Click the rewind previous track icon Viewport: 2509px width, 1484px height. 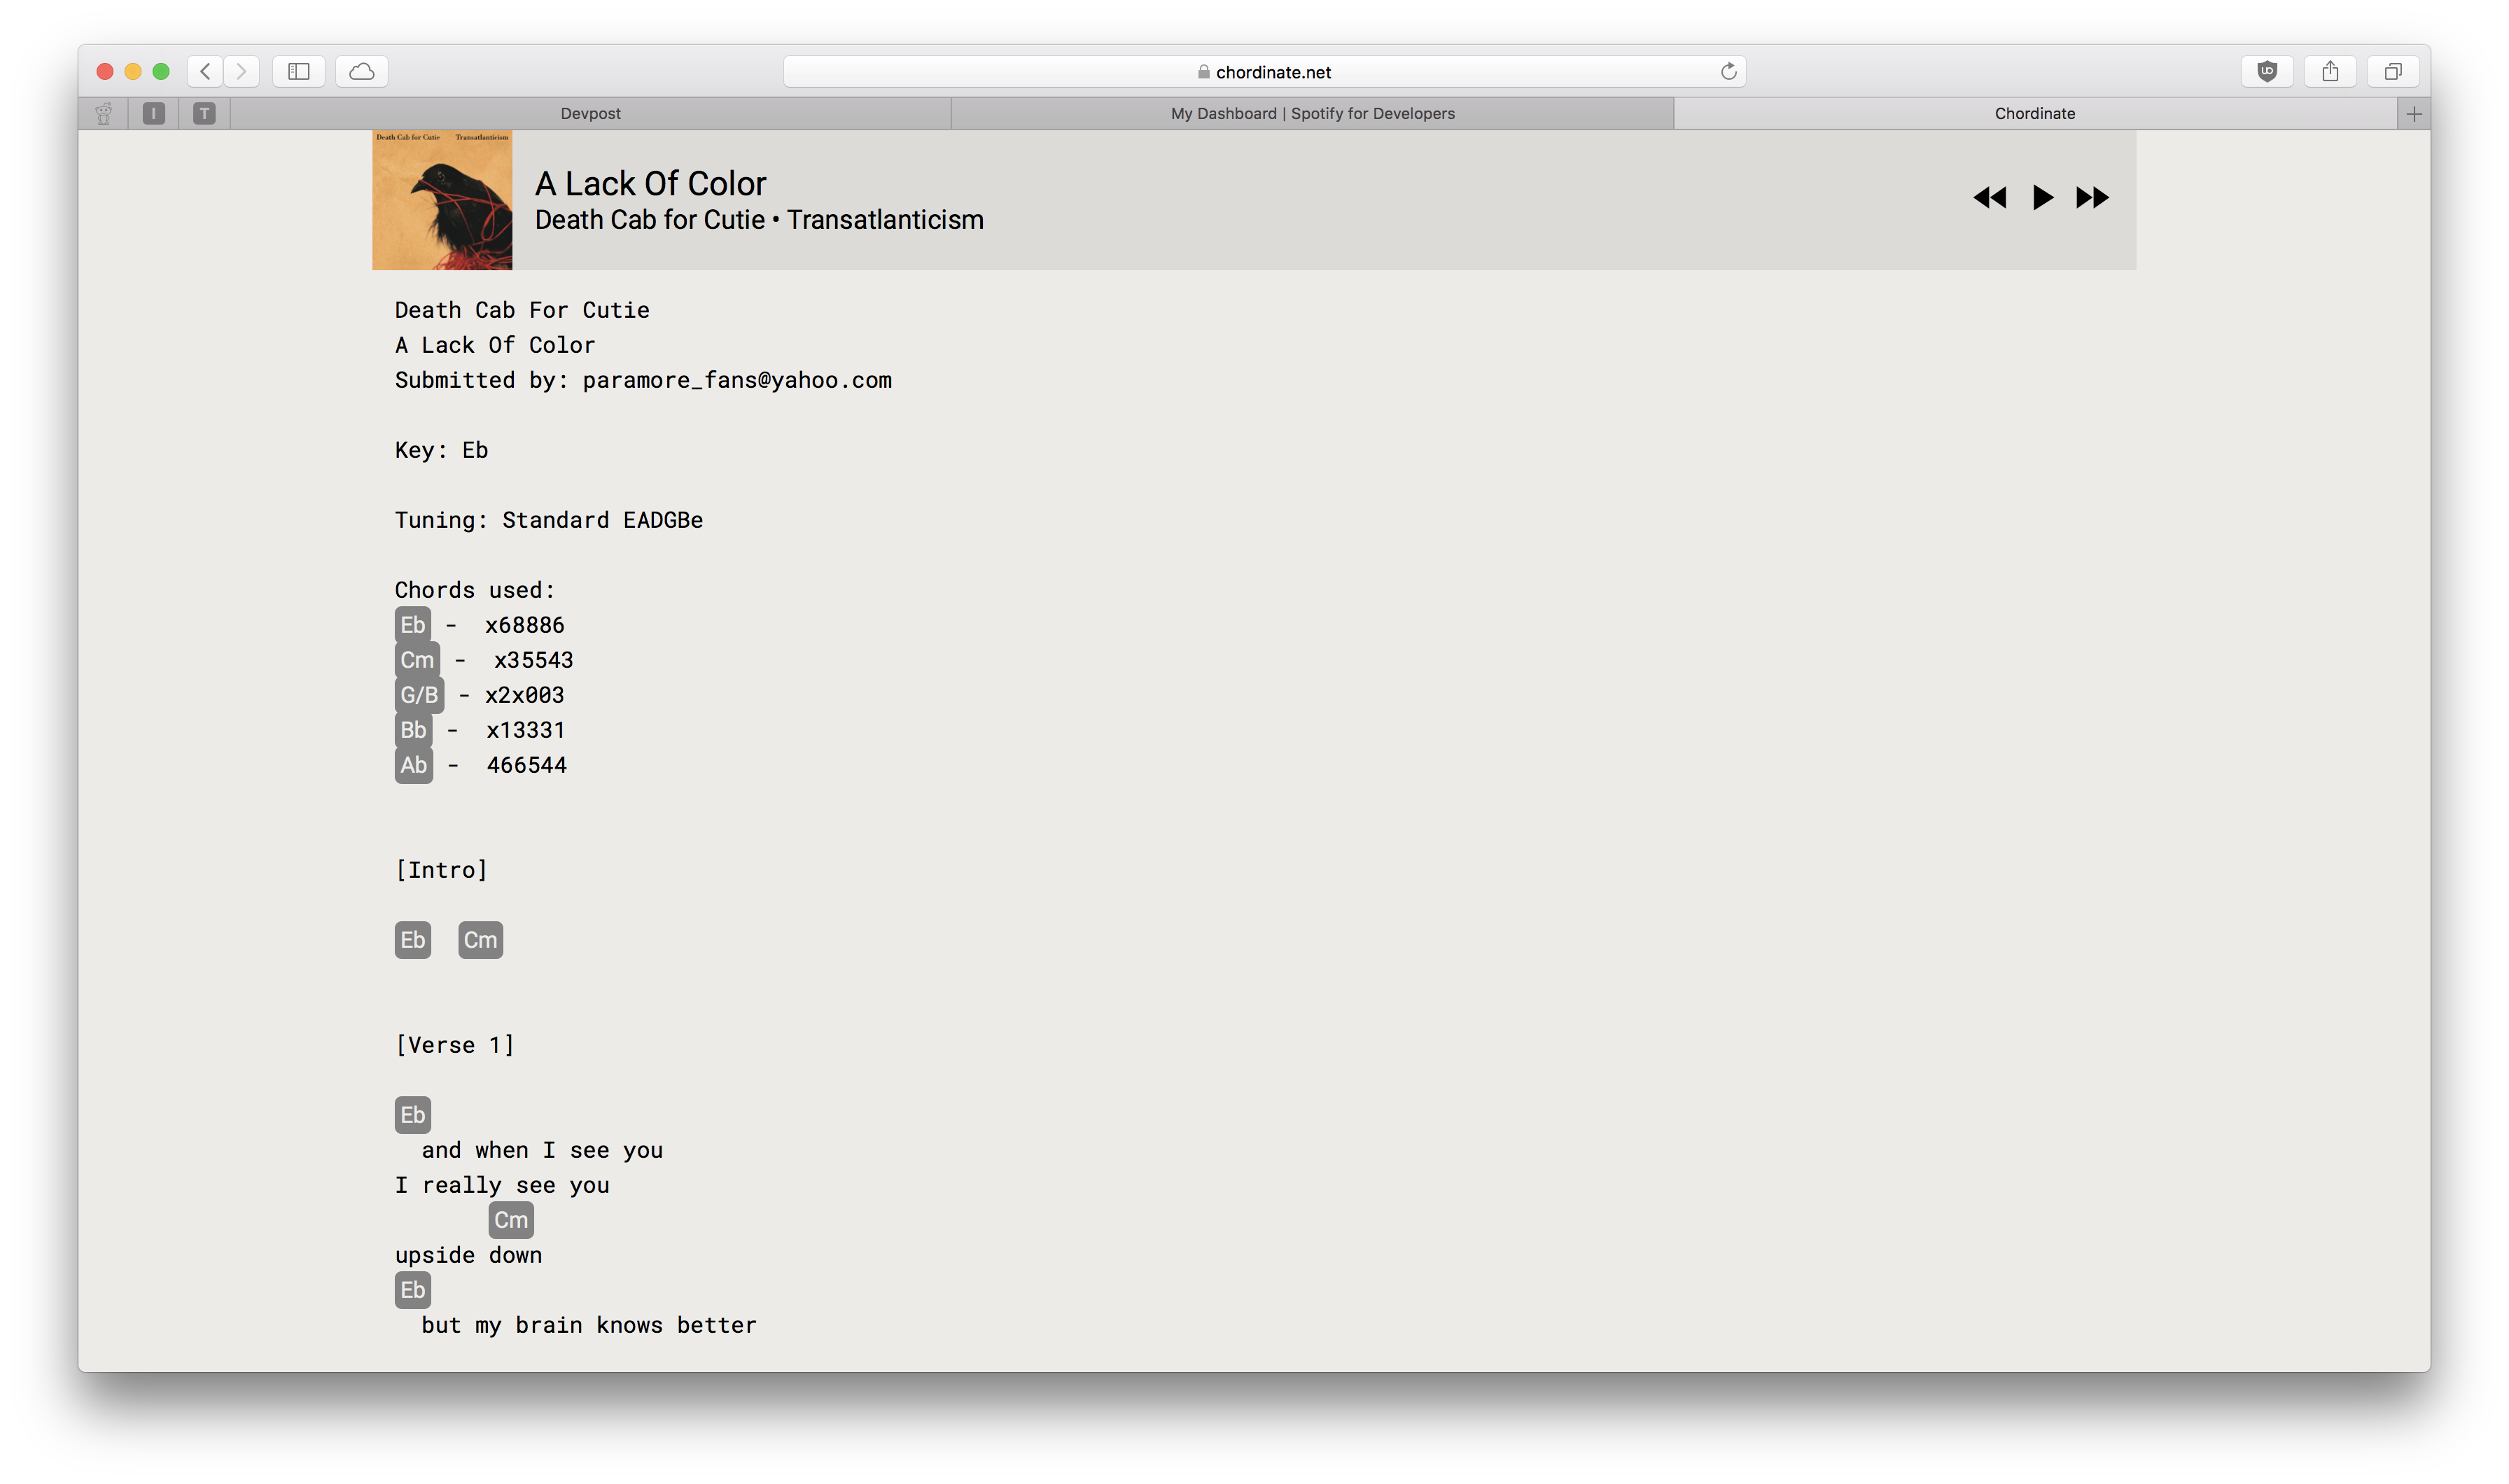pos(1989,198)
